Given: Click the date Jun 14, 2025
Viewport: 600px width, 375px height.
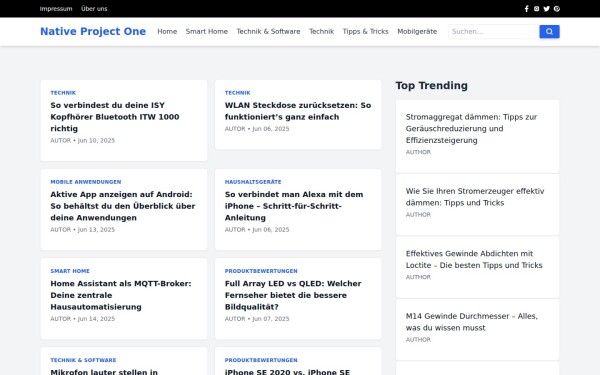Looking at the screenshot, I should click(96, 319).
